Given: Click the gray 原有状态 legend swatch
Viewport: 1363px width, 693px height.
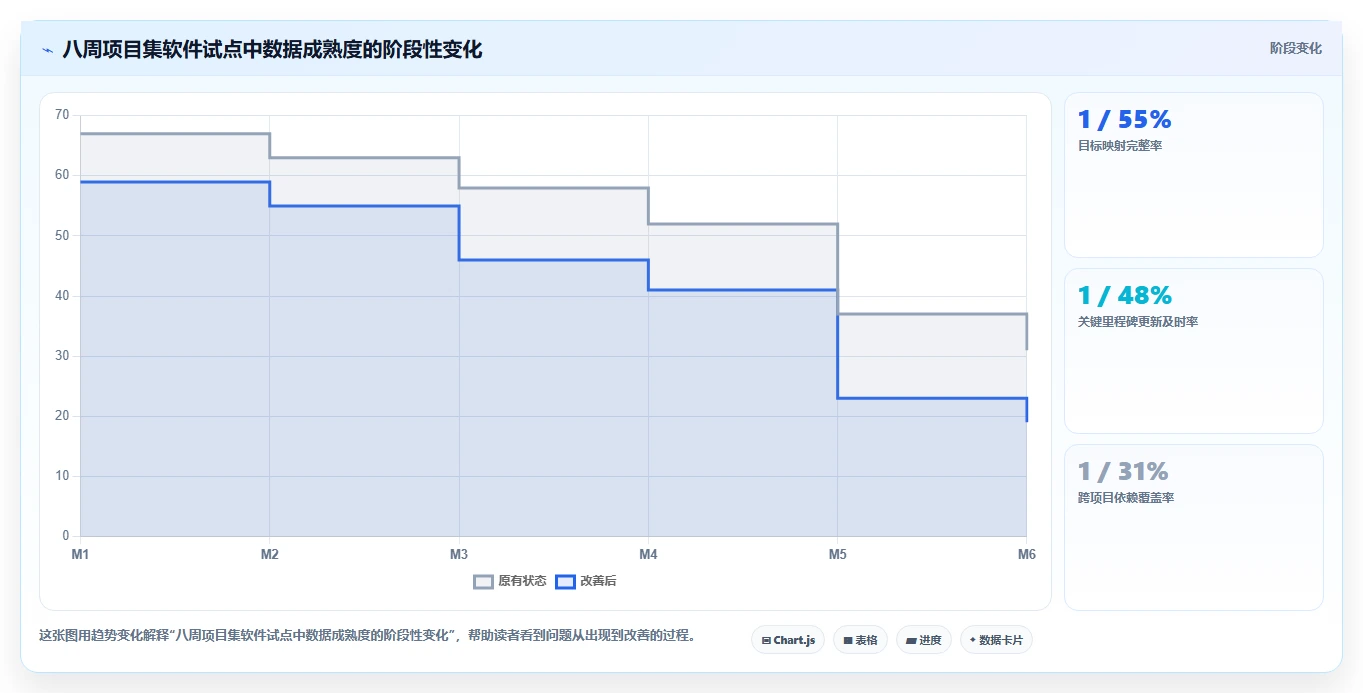Looking at the screenshot, I should pyautogui.click(x=484, y=581).
